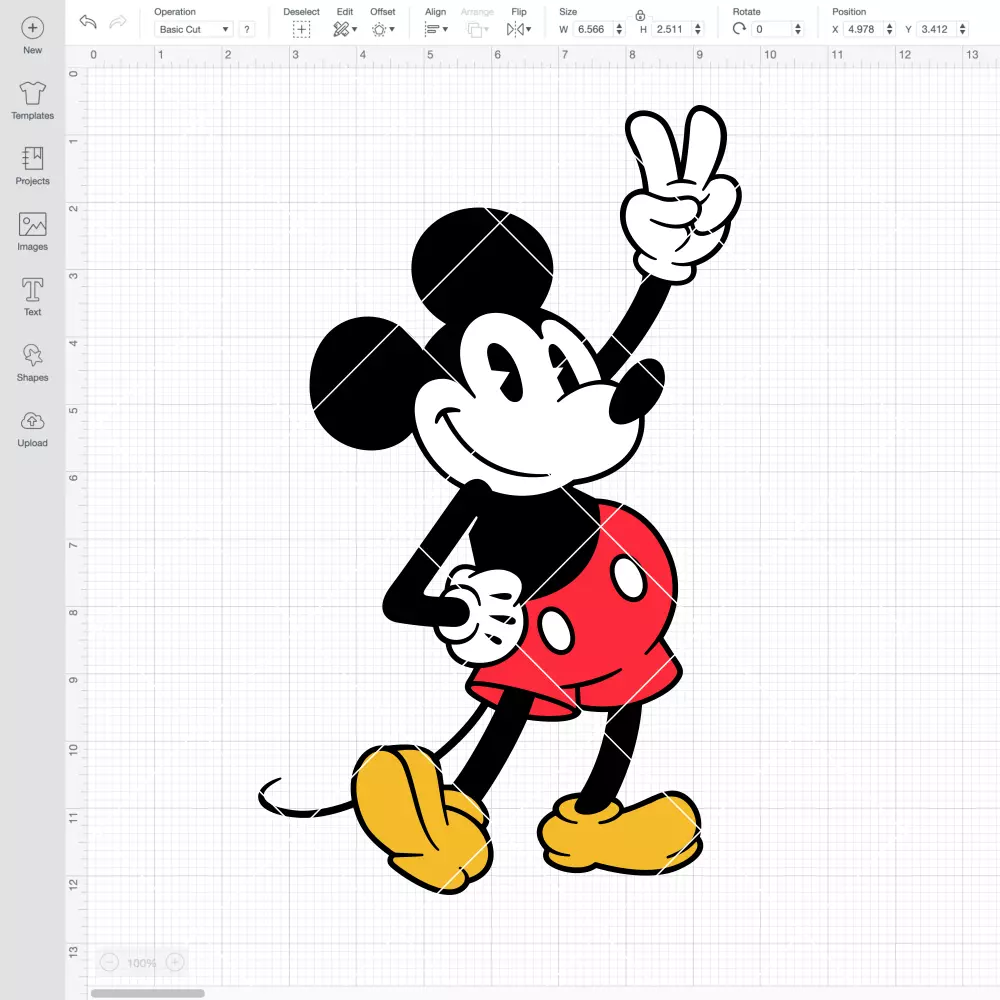Click the Position X stepper arrows
Screen dimensions: 1000x1000
pos(890,29)
